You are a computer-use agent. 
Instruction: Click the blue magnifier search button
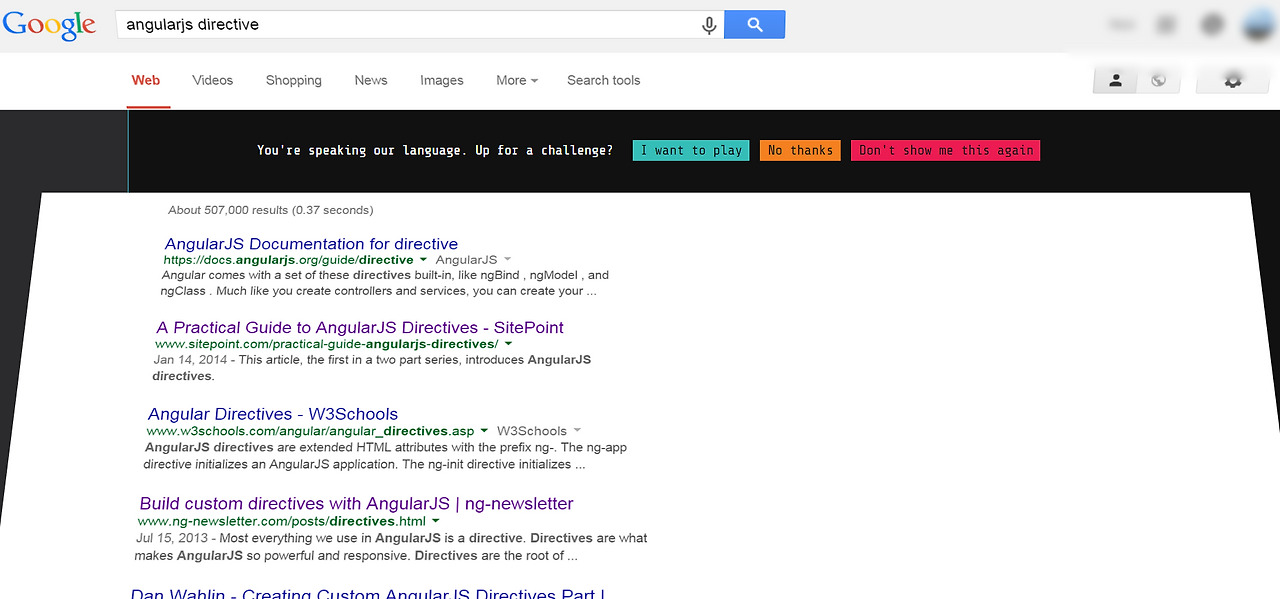click(754, 25)
